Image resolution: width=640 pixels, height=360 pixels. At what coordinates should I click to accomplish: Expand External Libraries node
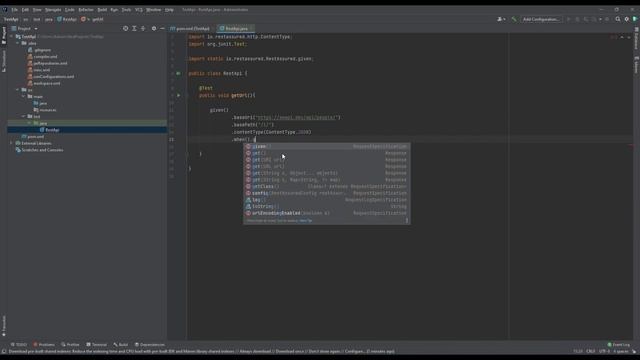coord(11,143)
